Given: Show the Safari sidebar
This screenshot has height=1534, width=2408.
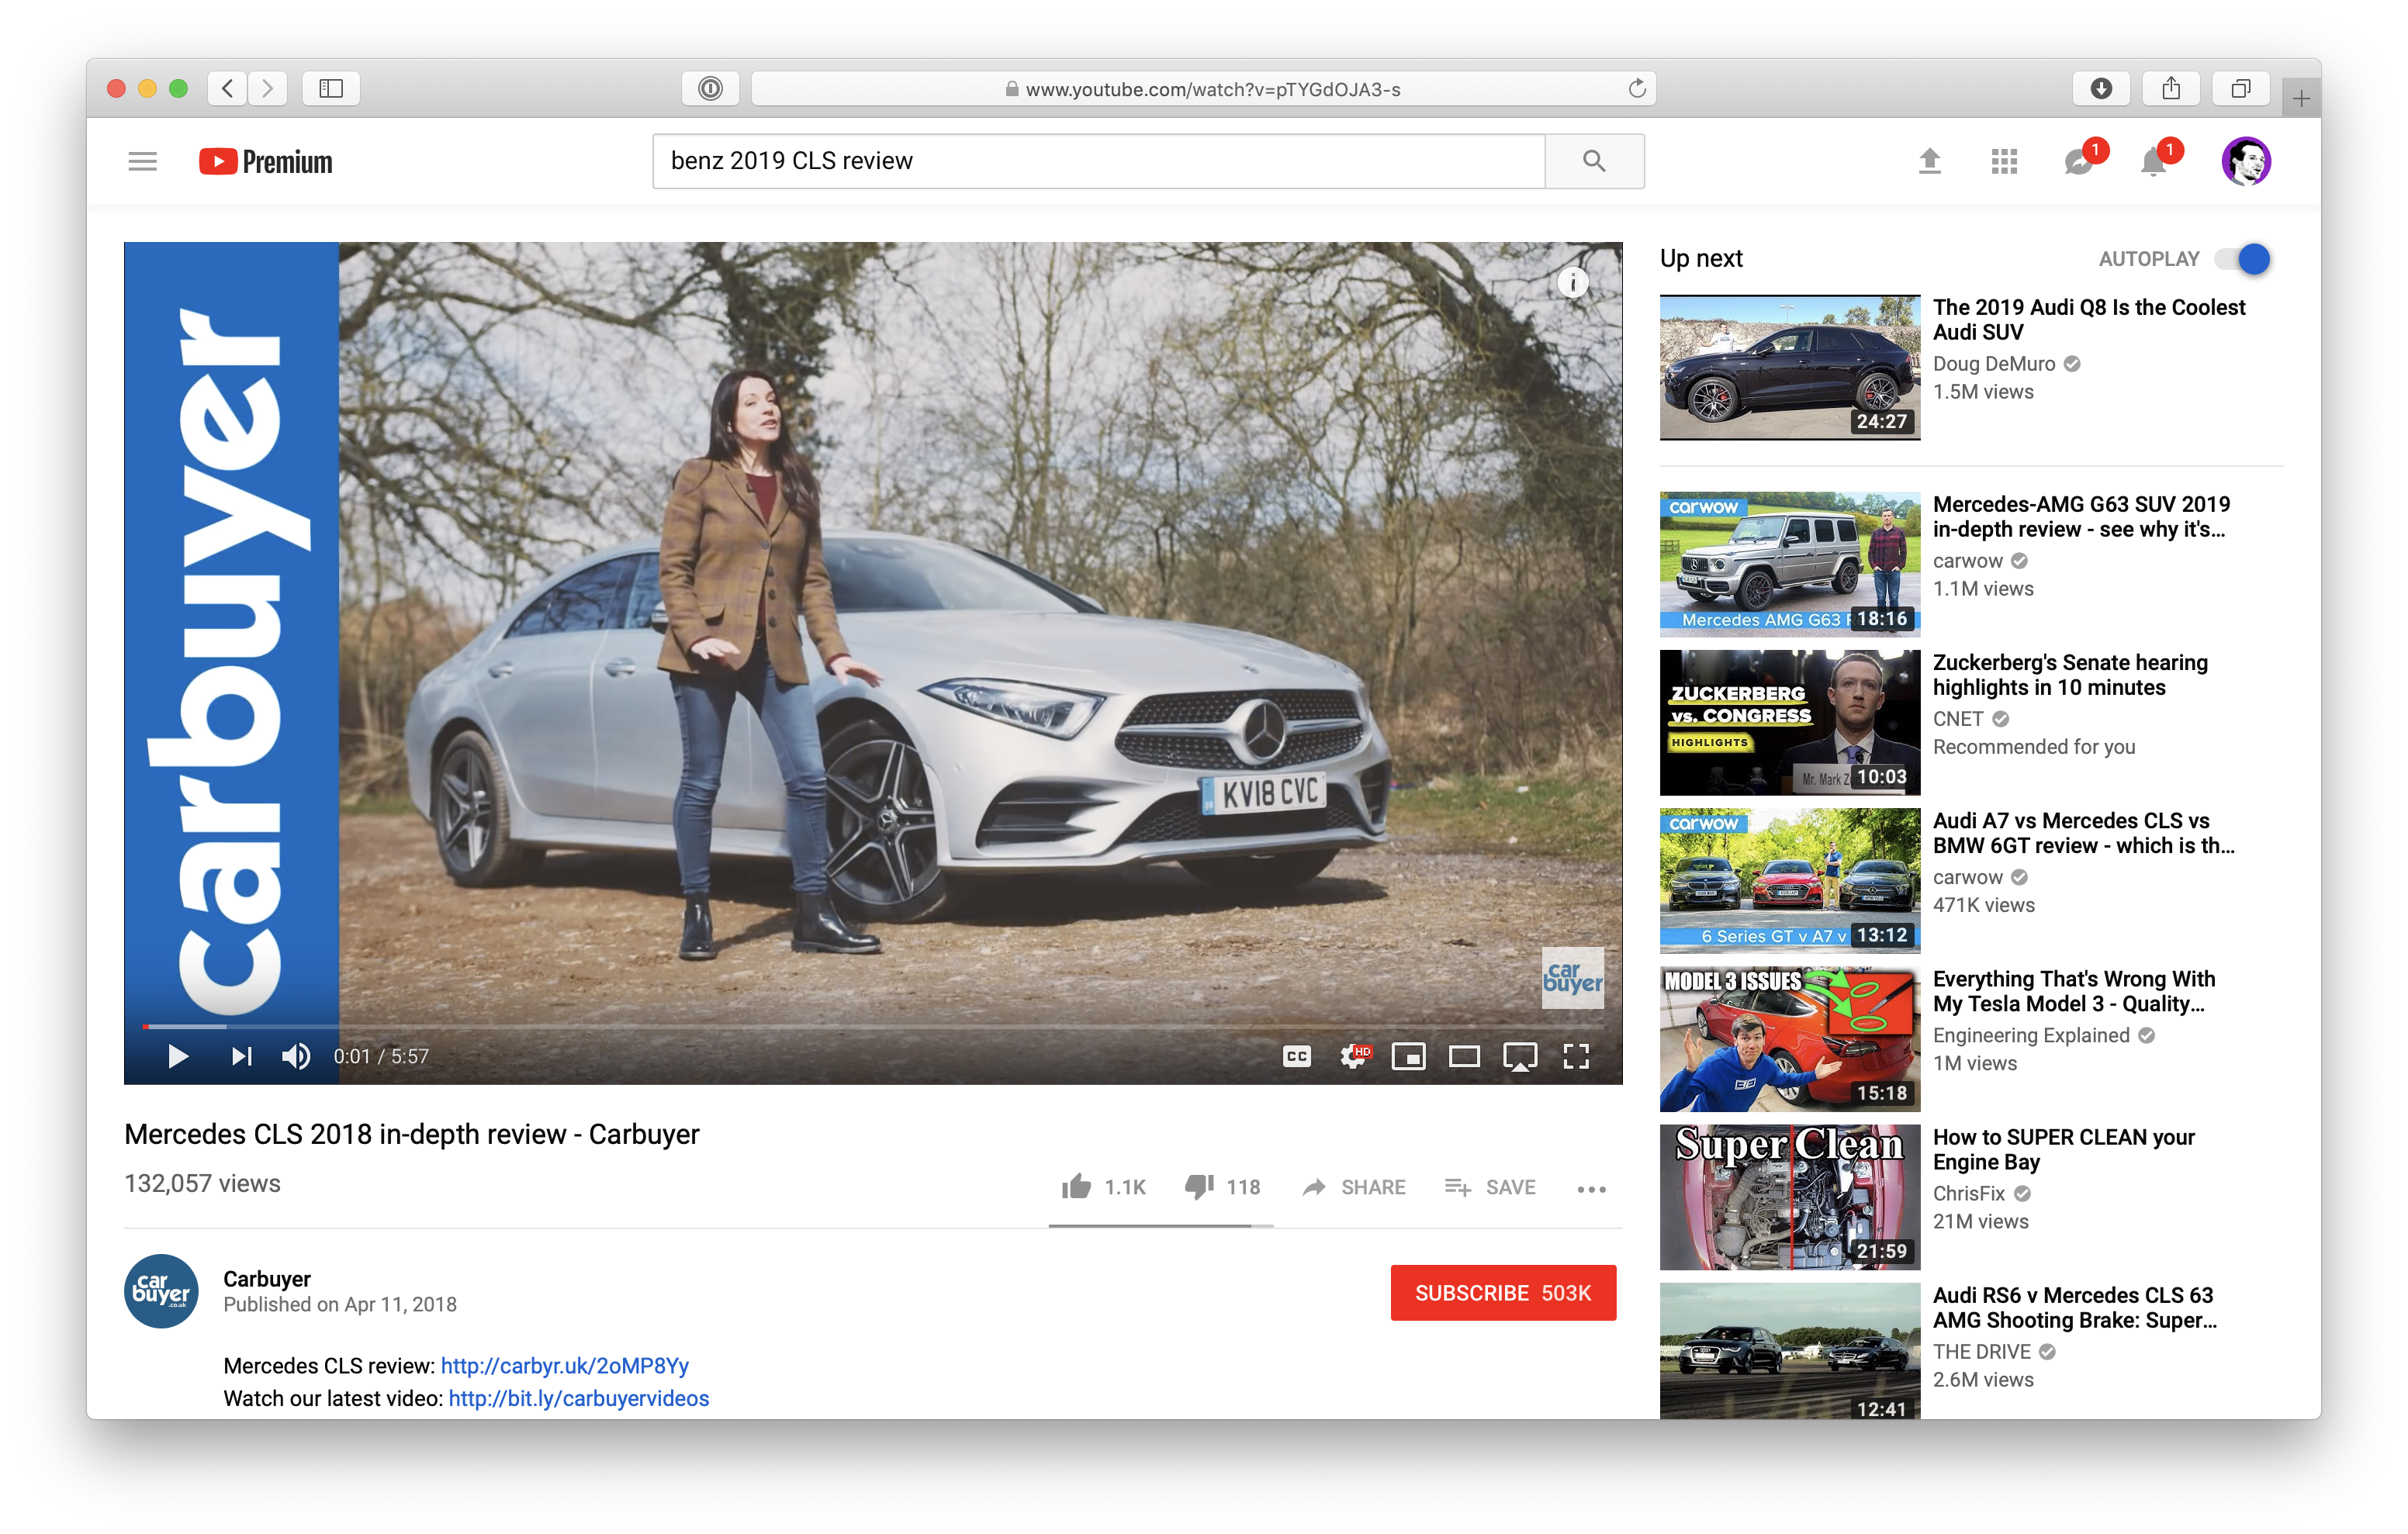Looking at the screenshot, I should 331,89.
